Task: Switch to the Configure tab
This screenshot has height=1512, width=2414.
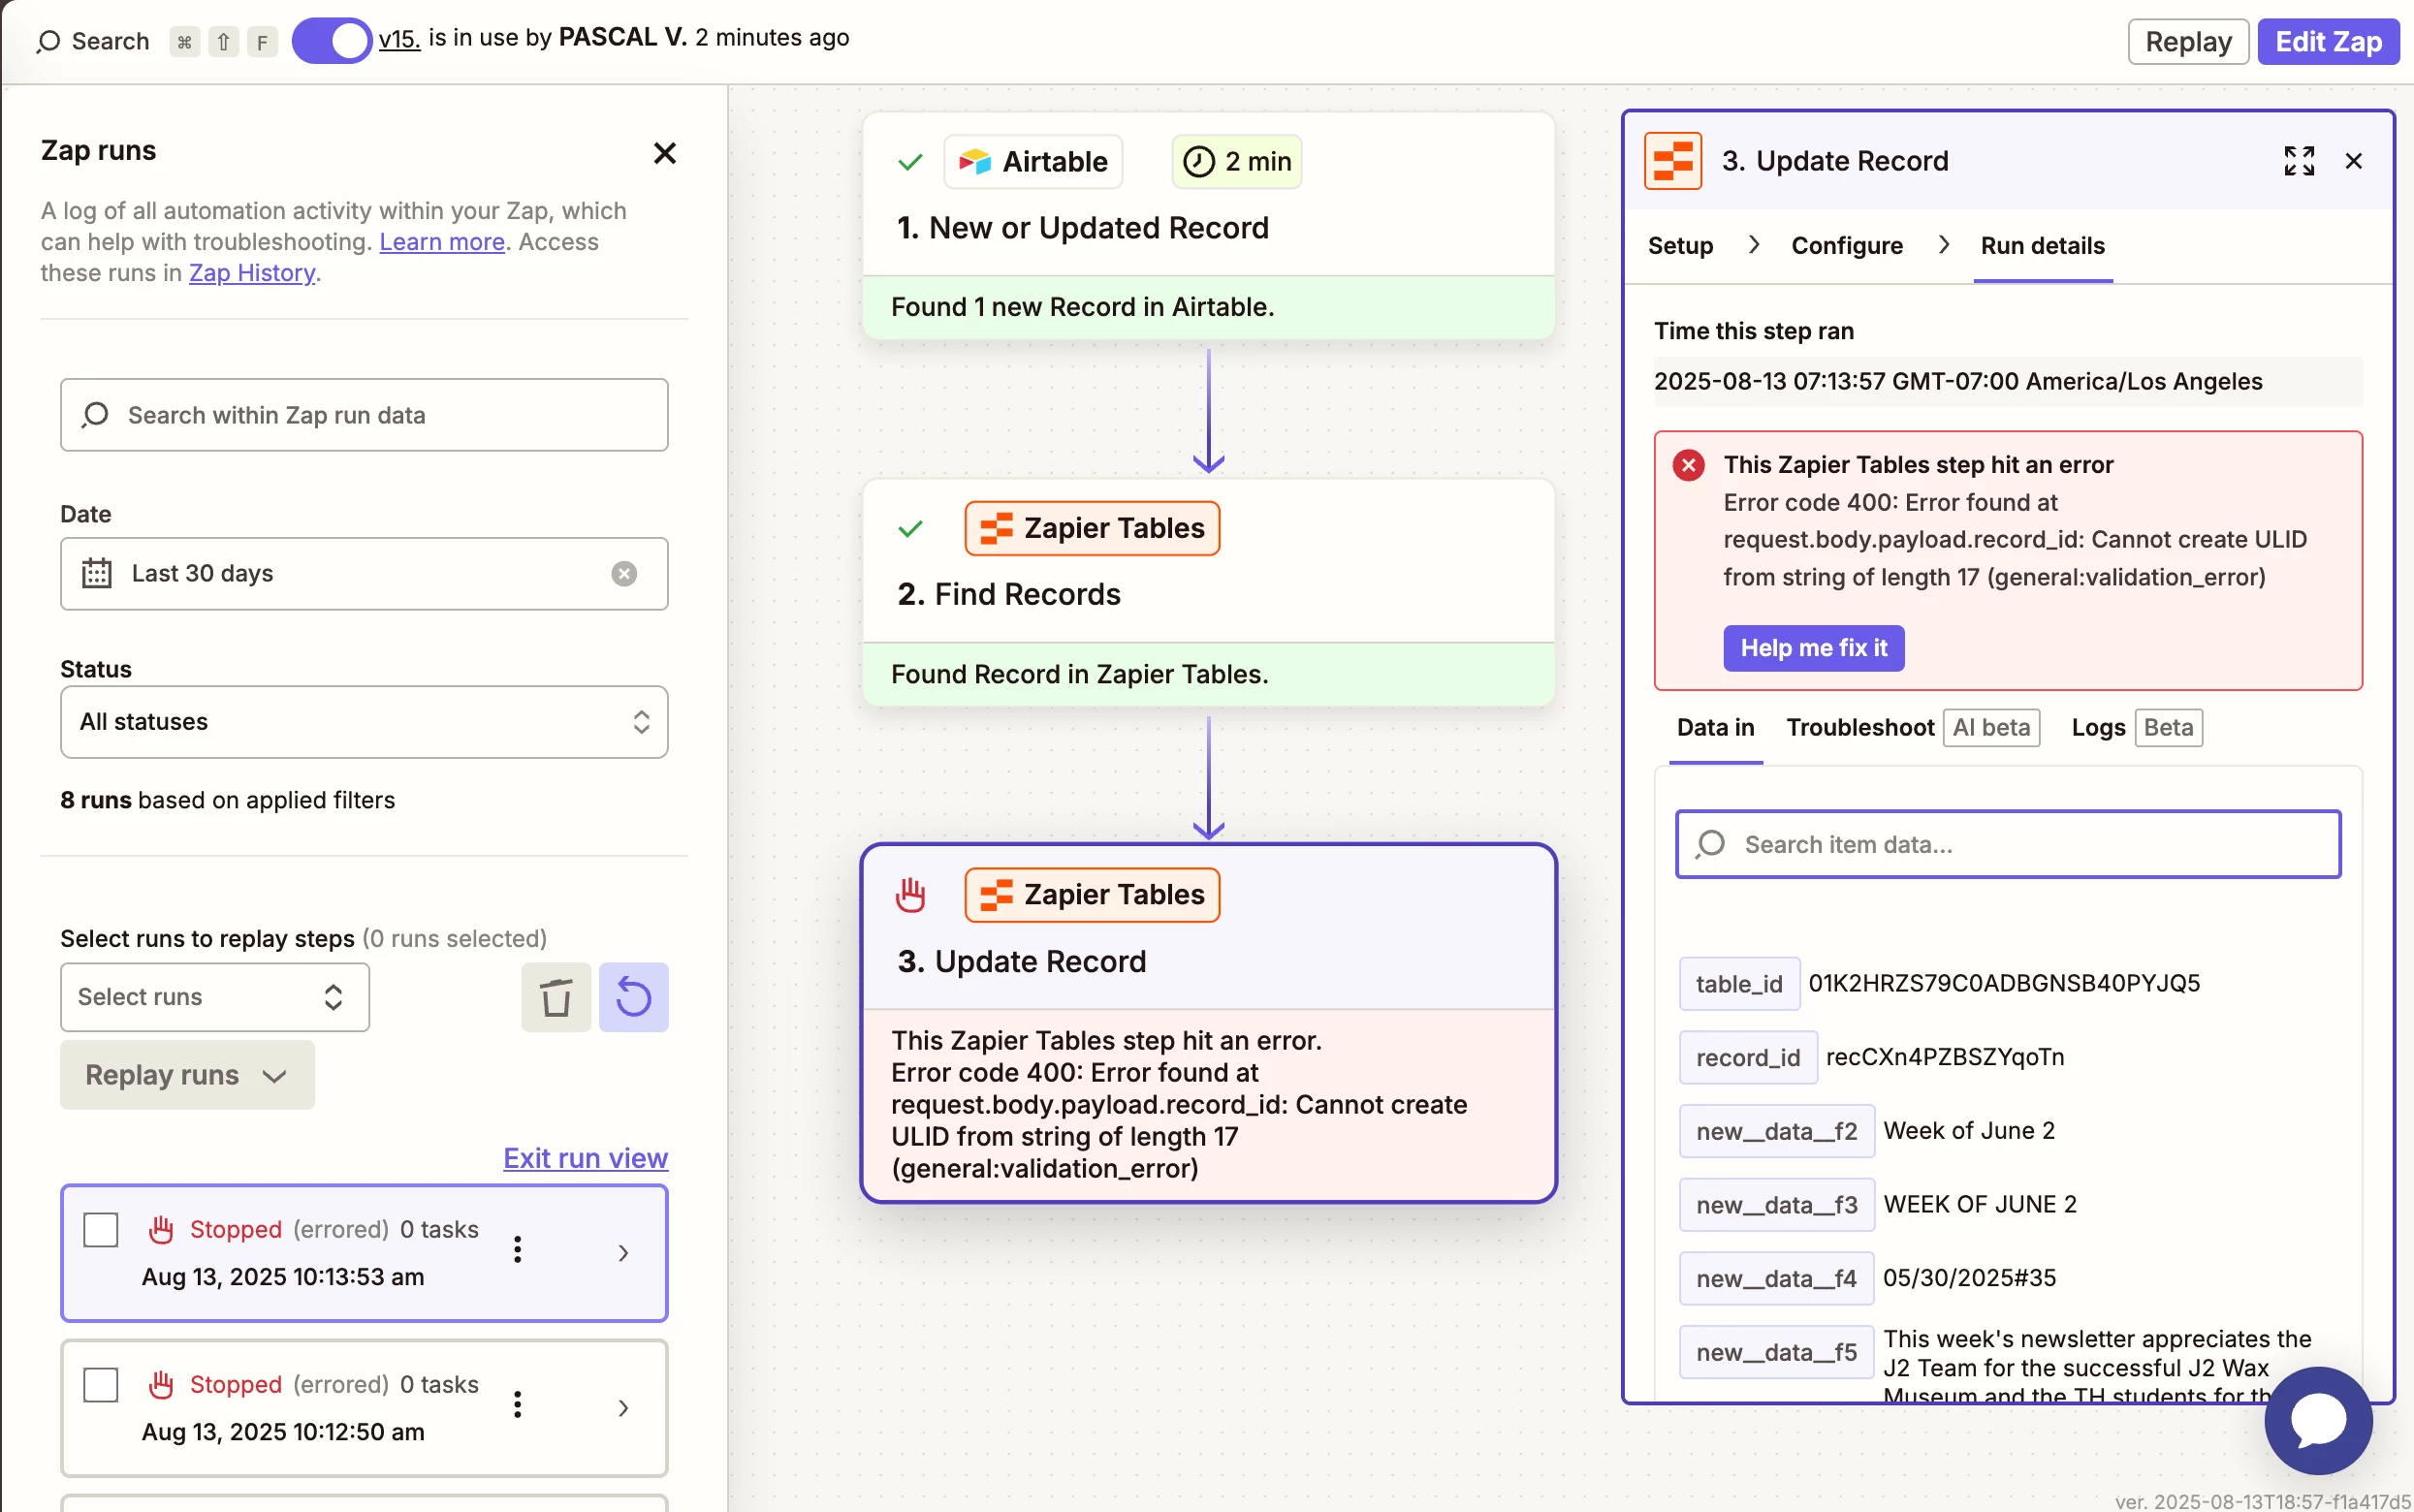Action: click(x=1847, y=246)
